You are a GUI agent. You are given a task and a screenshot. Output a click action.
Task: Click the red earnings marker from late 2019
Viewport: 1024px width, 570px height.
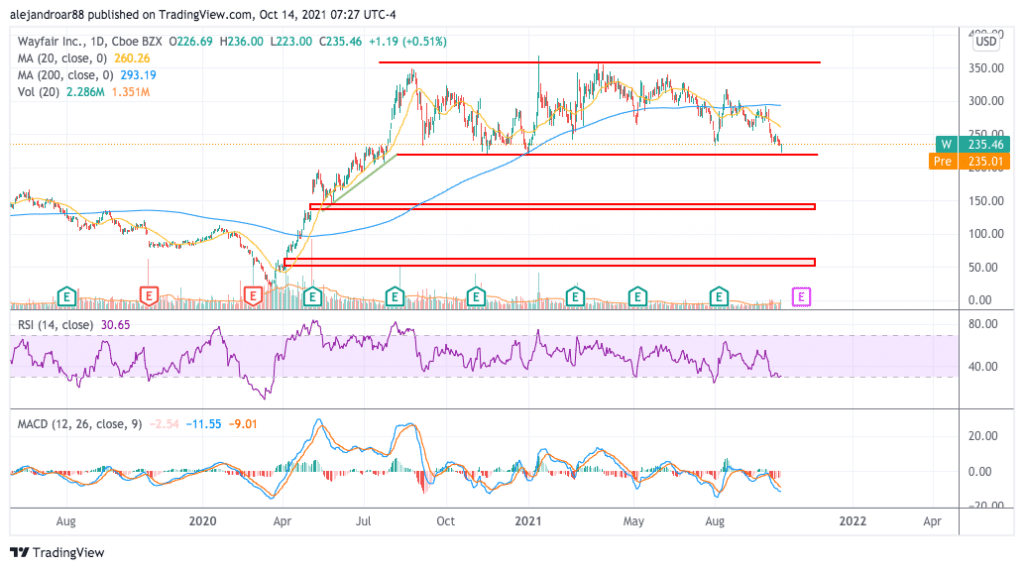pos(149,296)
